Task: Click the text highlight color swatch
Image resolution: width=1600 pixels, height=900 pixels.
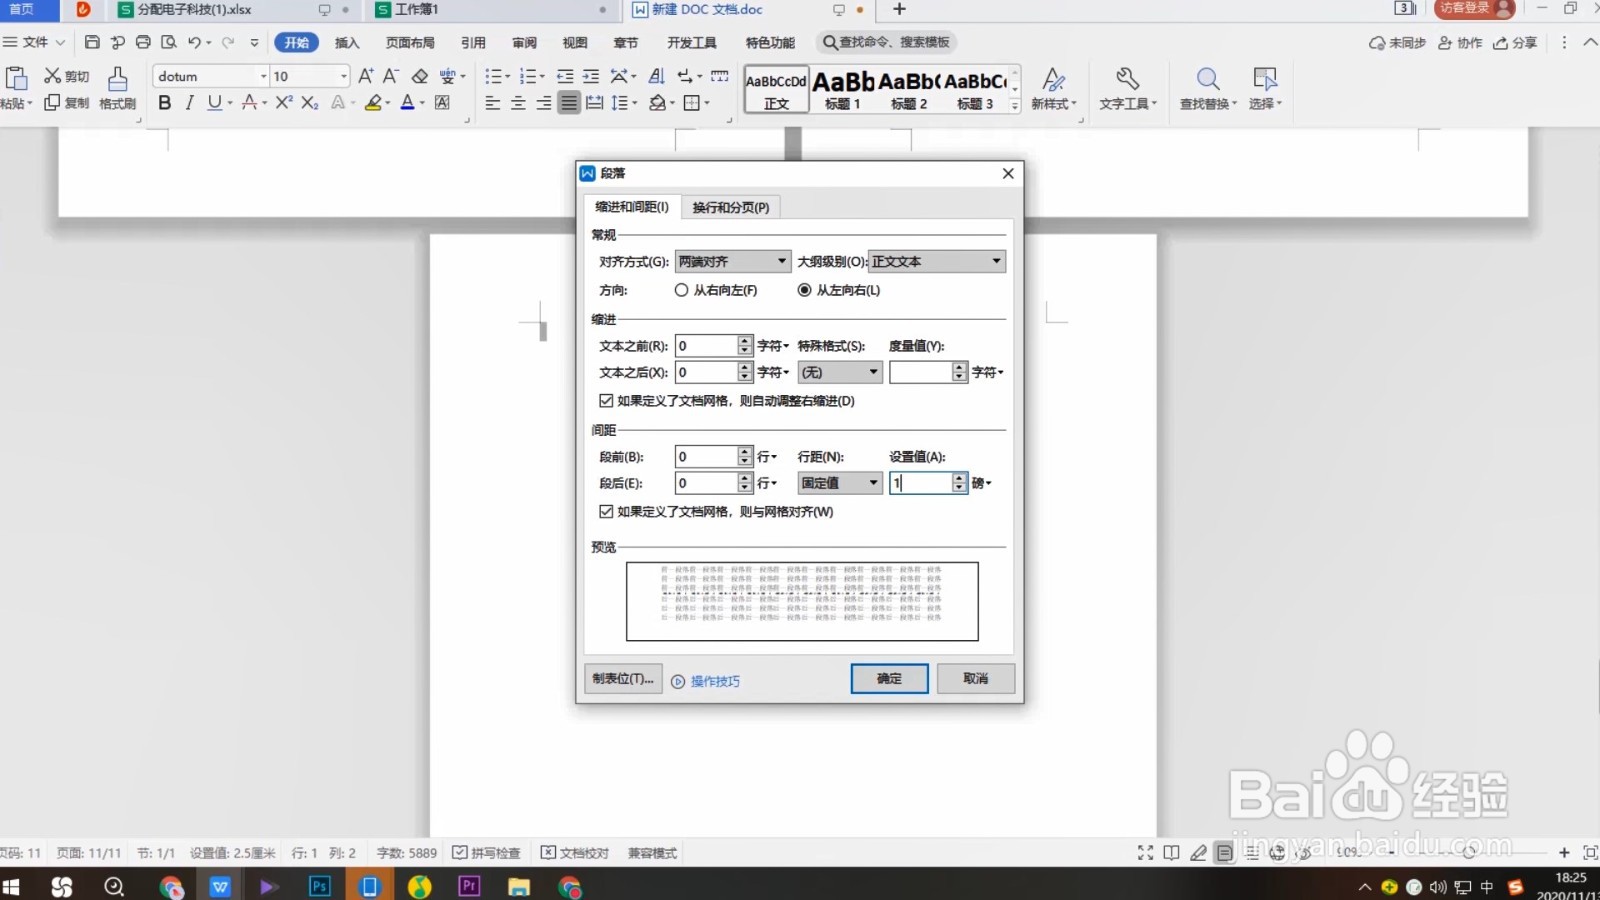Action: 373,103
